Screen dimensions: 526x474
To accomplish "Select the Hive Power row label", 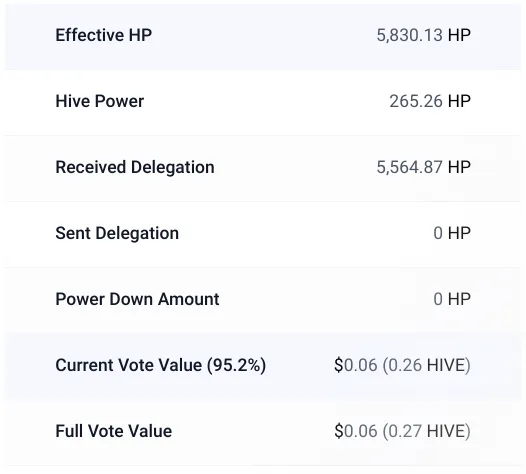I will 100,101.
